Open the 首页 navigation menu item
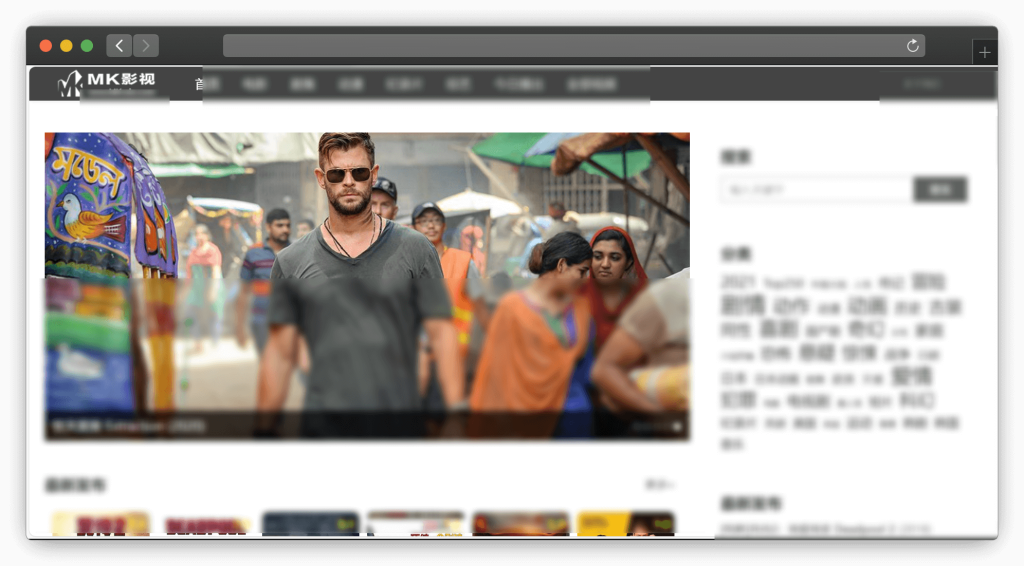Screen dimensions: 1024x566 point(207,85)
